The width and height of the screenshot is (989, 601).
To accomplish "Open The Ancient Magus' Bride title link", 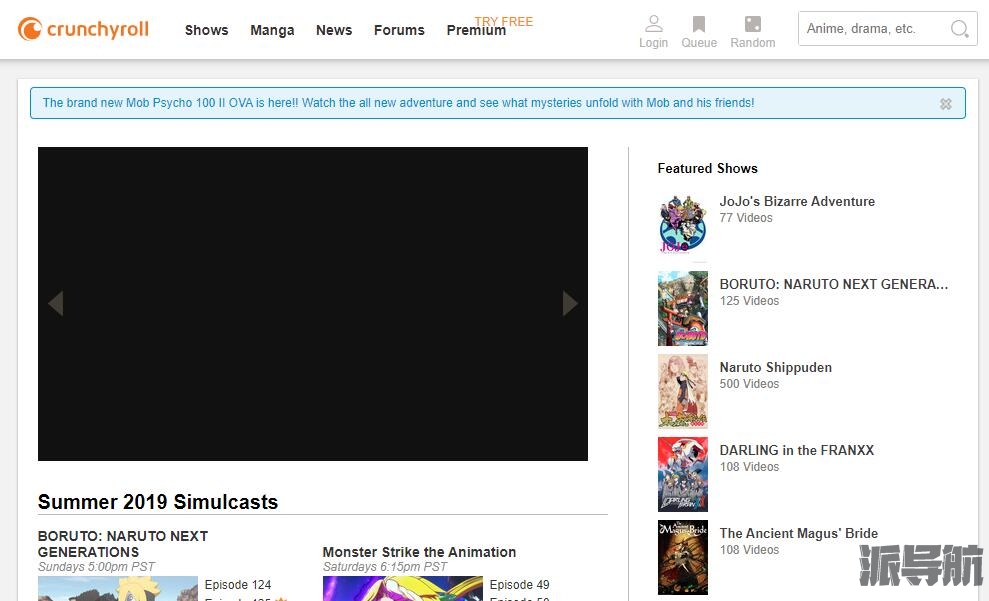I will 799,534.
